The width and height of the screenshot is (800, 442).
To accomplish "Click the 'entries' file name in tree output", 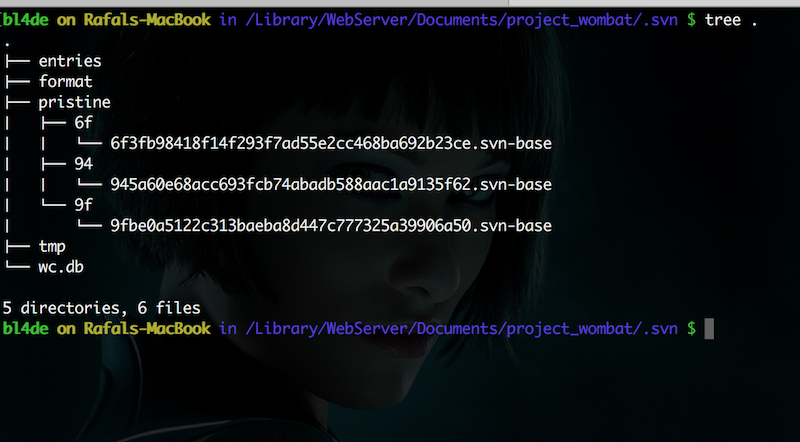I will coord(70,61).
